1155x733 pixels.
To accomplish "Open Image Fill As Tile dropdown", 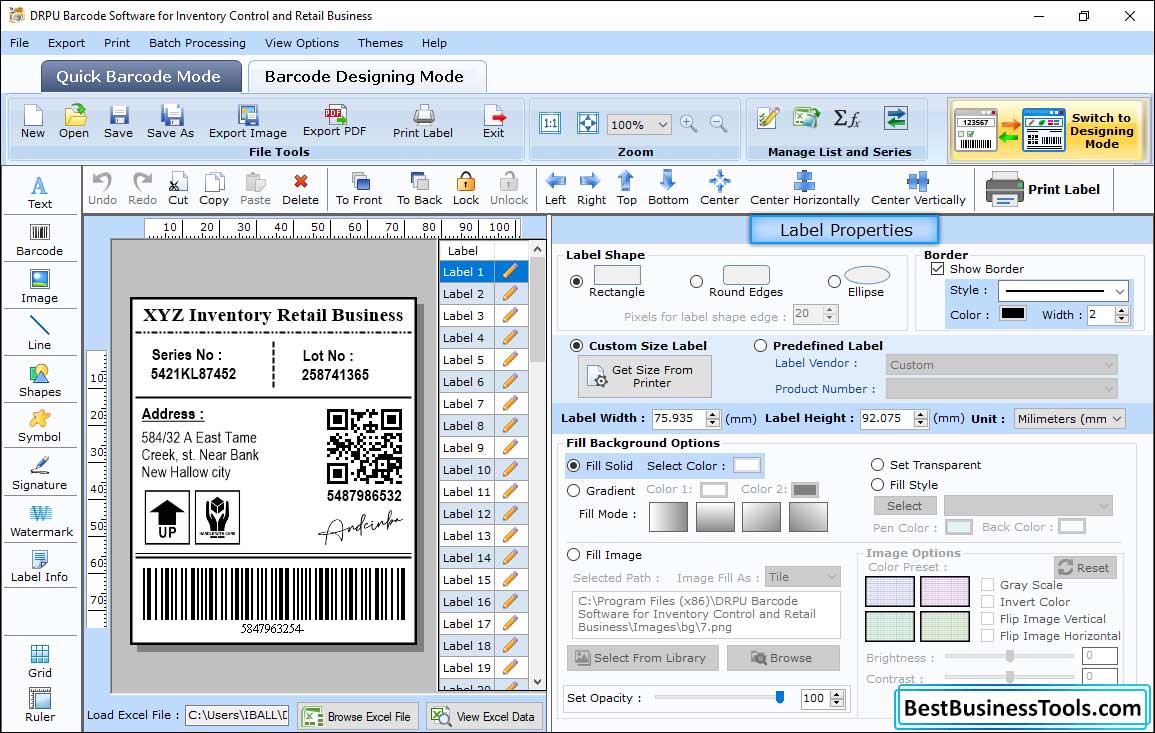I will coord(802,577).
